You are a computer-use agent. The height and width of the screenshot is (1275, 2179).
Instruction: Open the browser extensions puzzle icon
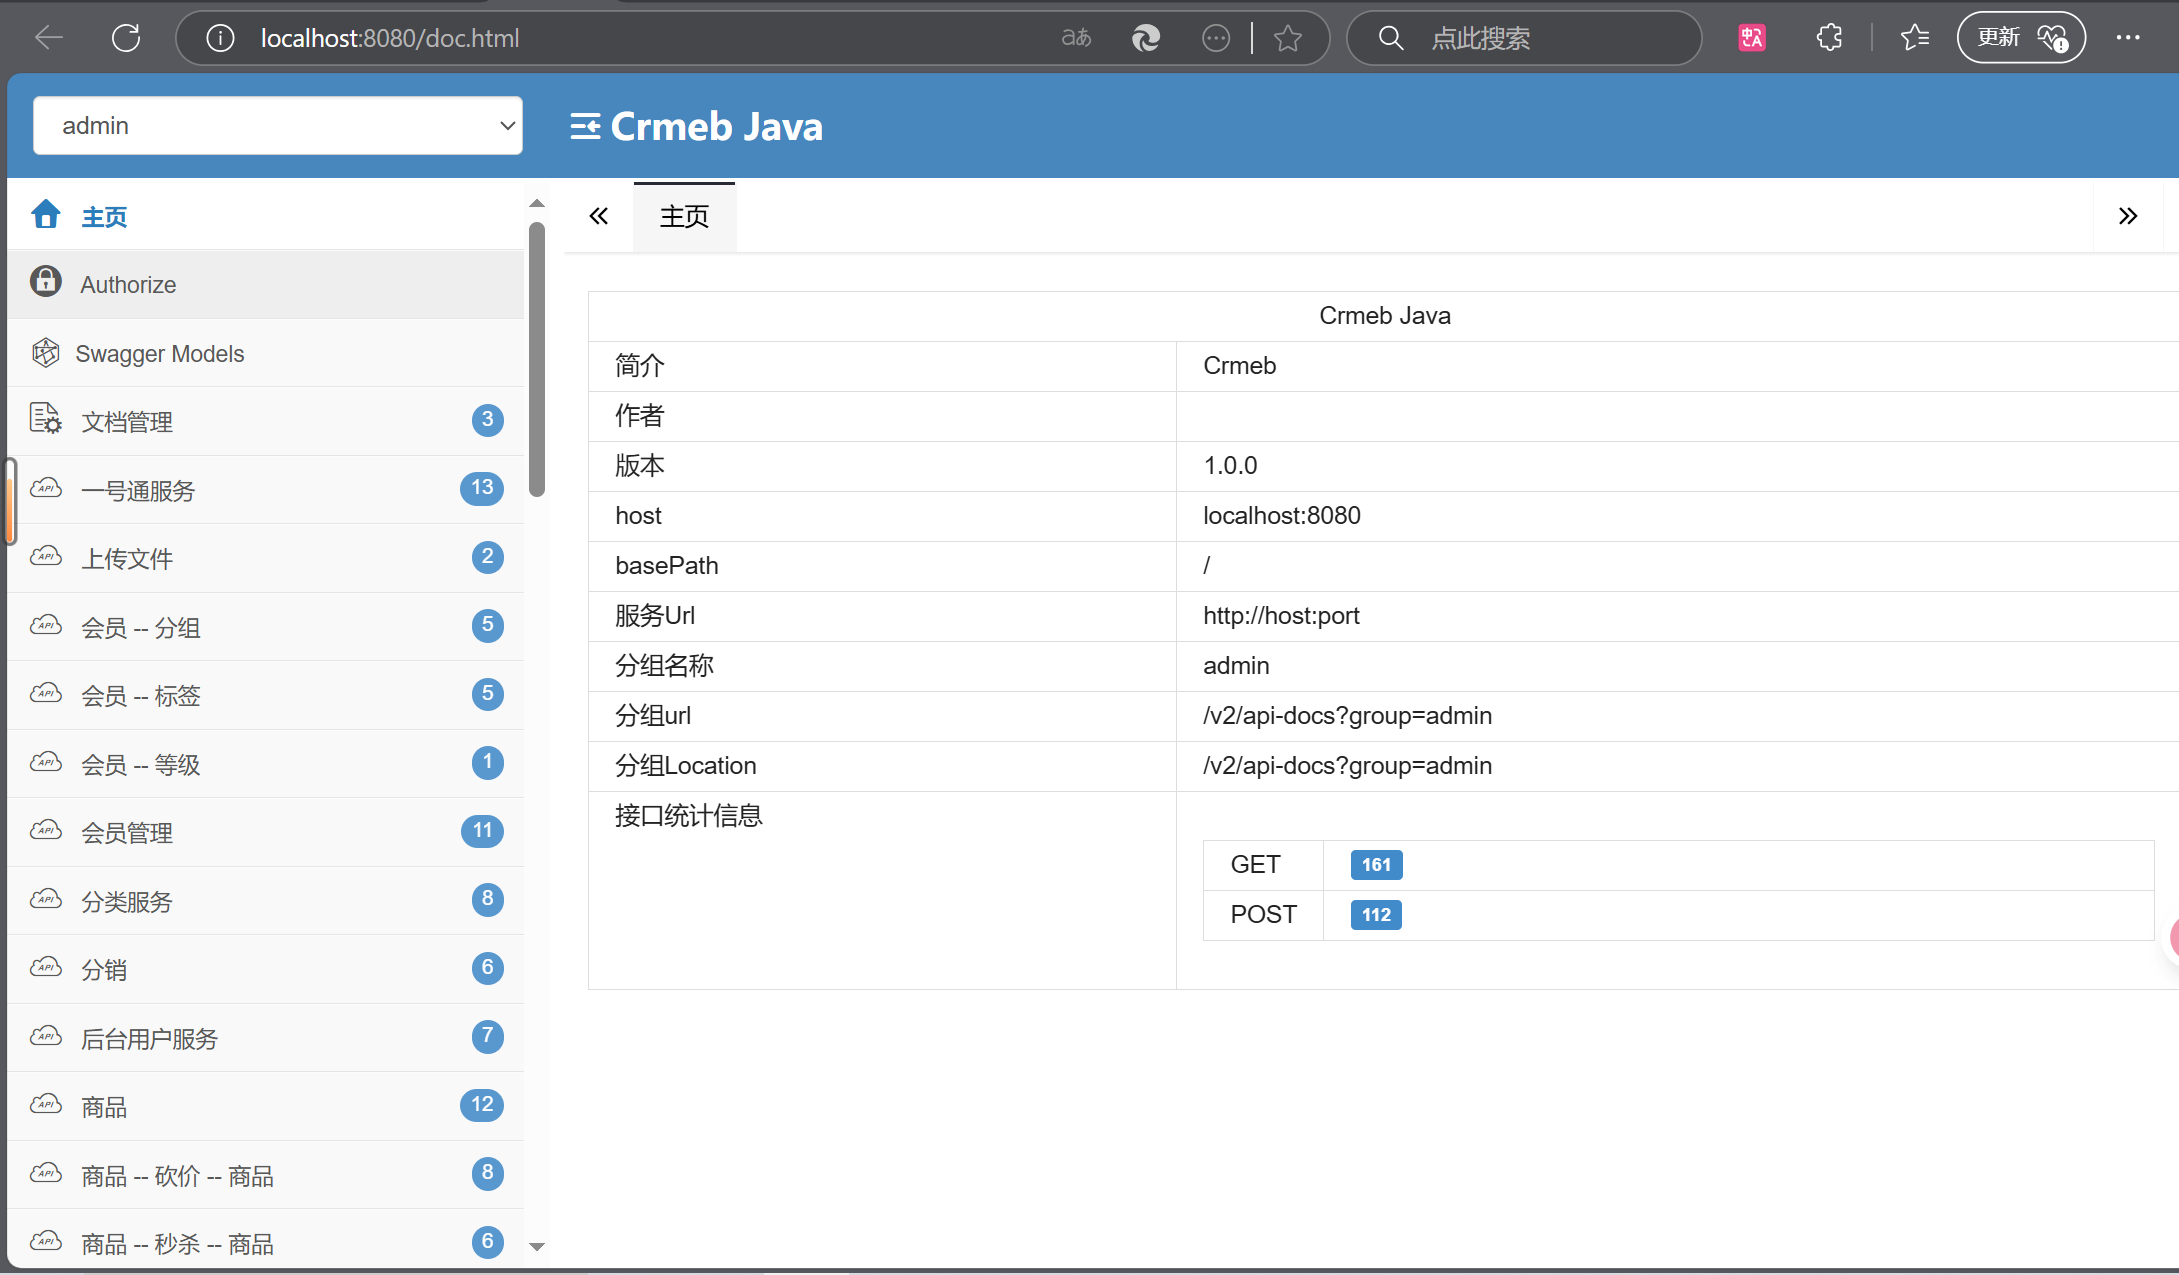click(1829, 38)
